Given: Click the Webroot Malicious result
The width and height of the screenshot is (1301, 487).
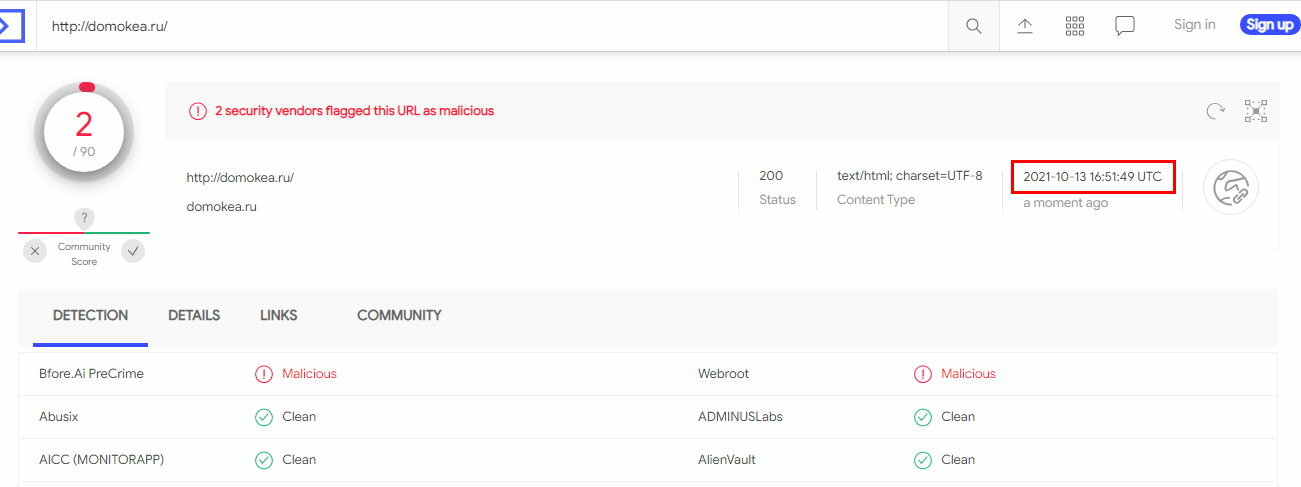Looking at the screenshot, I should 955,374.
